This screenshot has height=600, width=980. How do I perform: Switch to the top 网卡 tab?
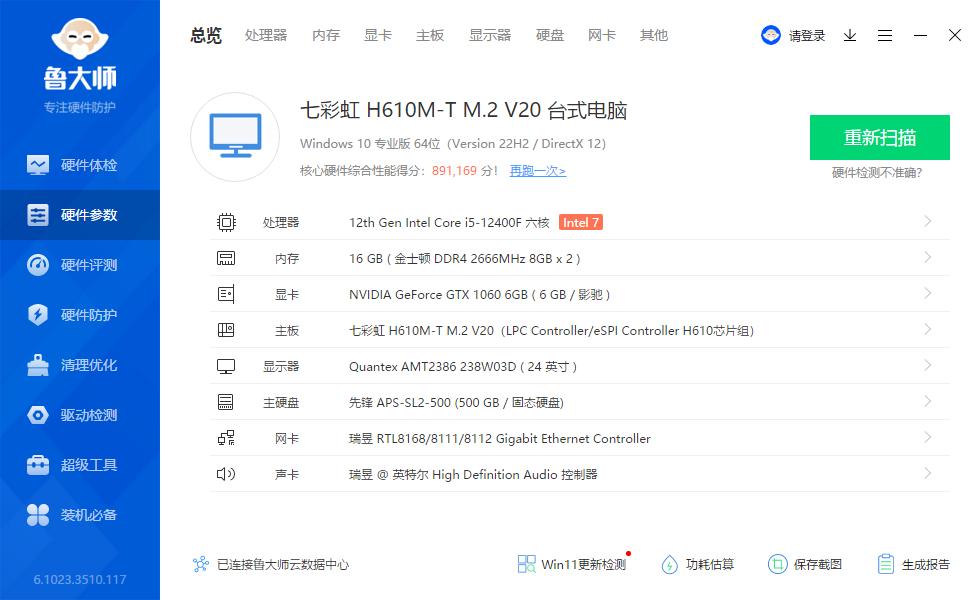pos(602,36)
